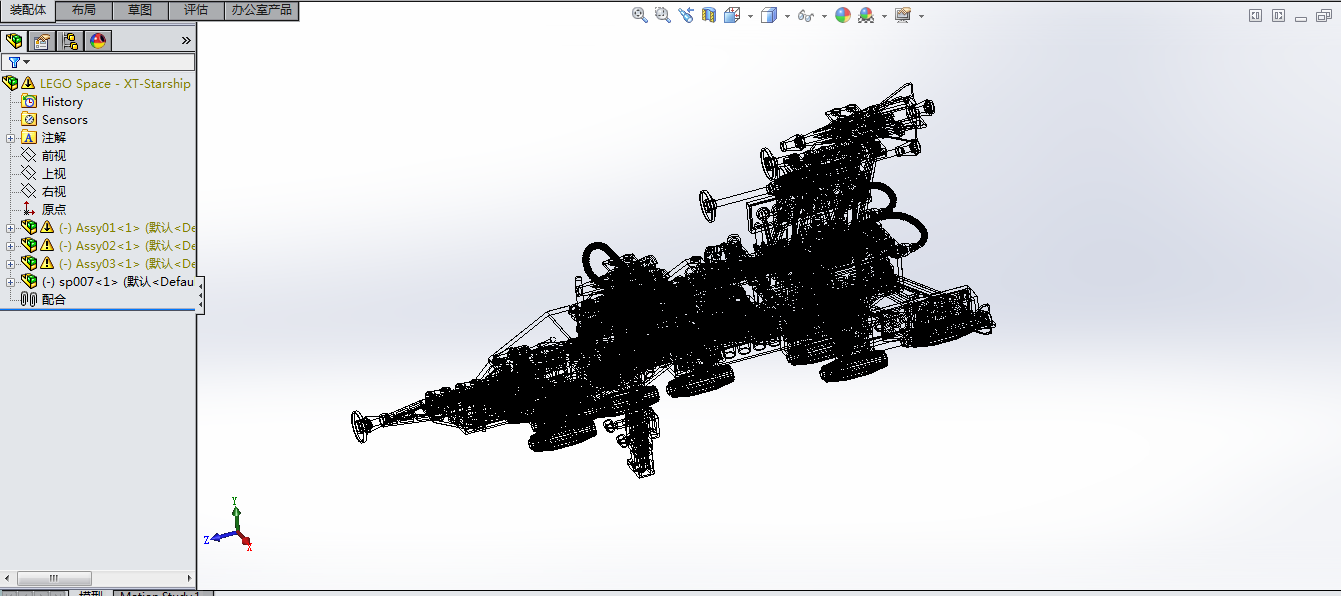This screenshot has height=596, width=1341.
Task: Expand the manager tabs with double chevron
Action: pyautogui.click(x=185, y=41)
